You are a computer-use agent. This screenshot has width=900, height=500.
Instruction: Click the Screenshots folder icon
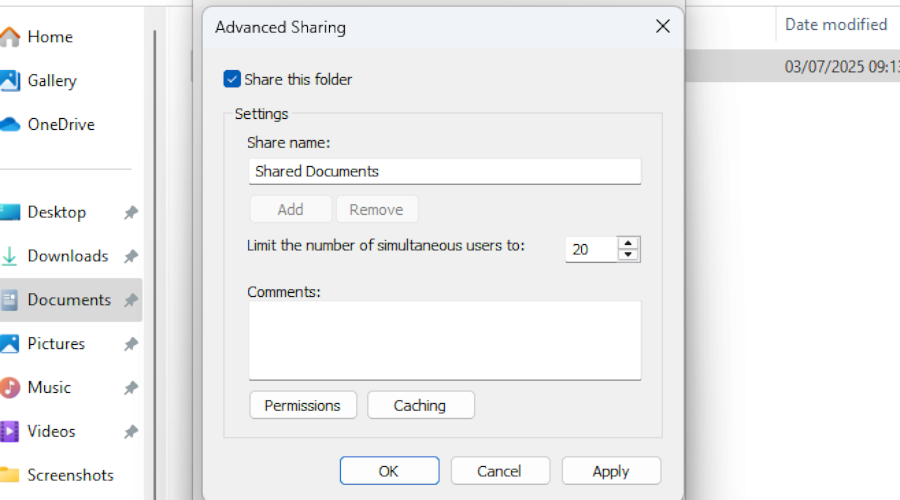(x=9, y=475)
